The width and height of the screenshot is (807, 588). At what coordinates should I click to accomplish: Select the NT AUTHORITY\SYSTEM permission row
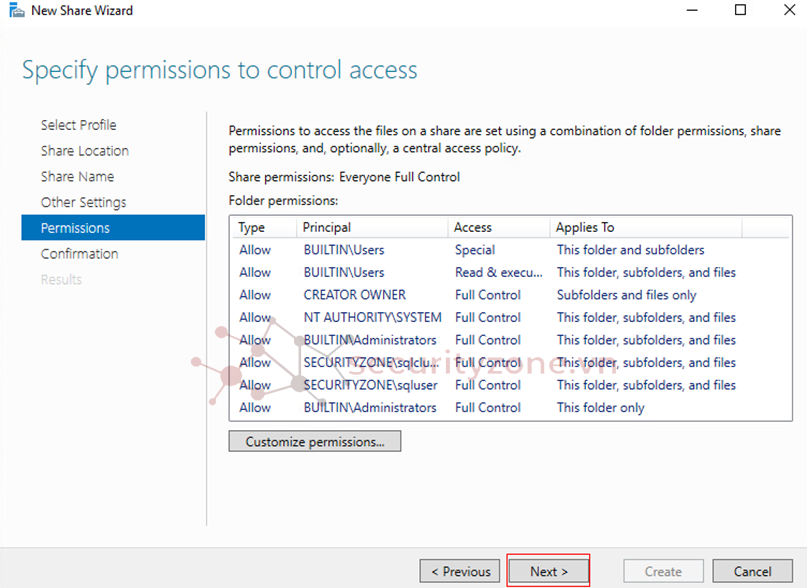(372, 318)
